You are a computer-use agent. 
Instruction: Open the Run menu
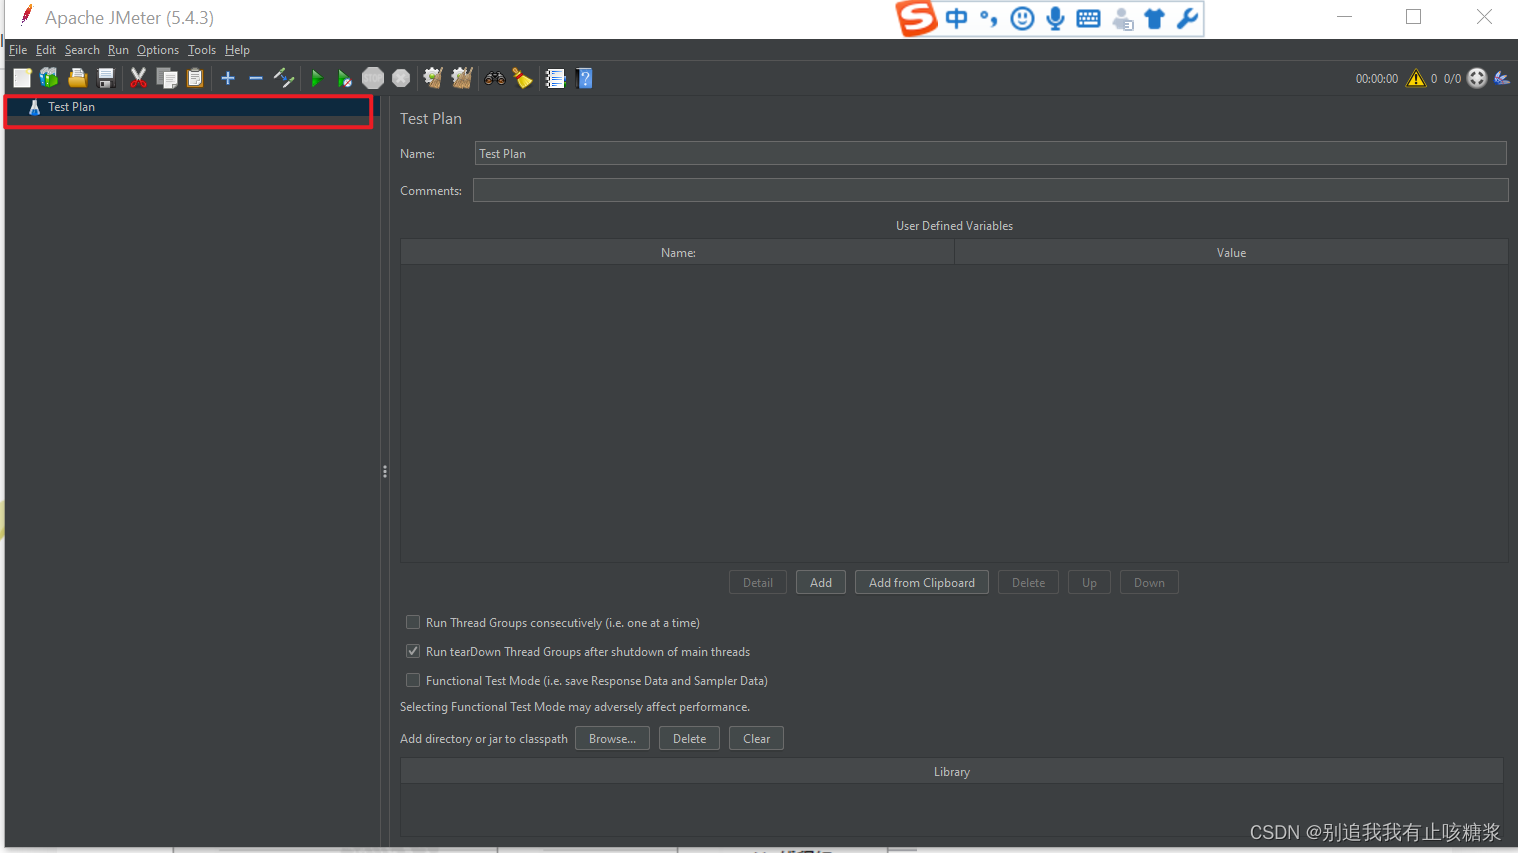(118, 50)
